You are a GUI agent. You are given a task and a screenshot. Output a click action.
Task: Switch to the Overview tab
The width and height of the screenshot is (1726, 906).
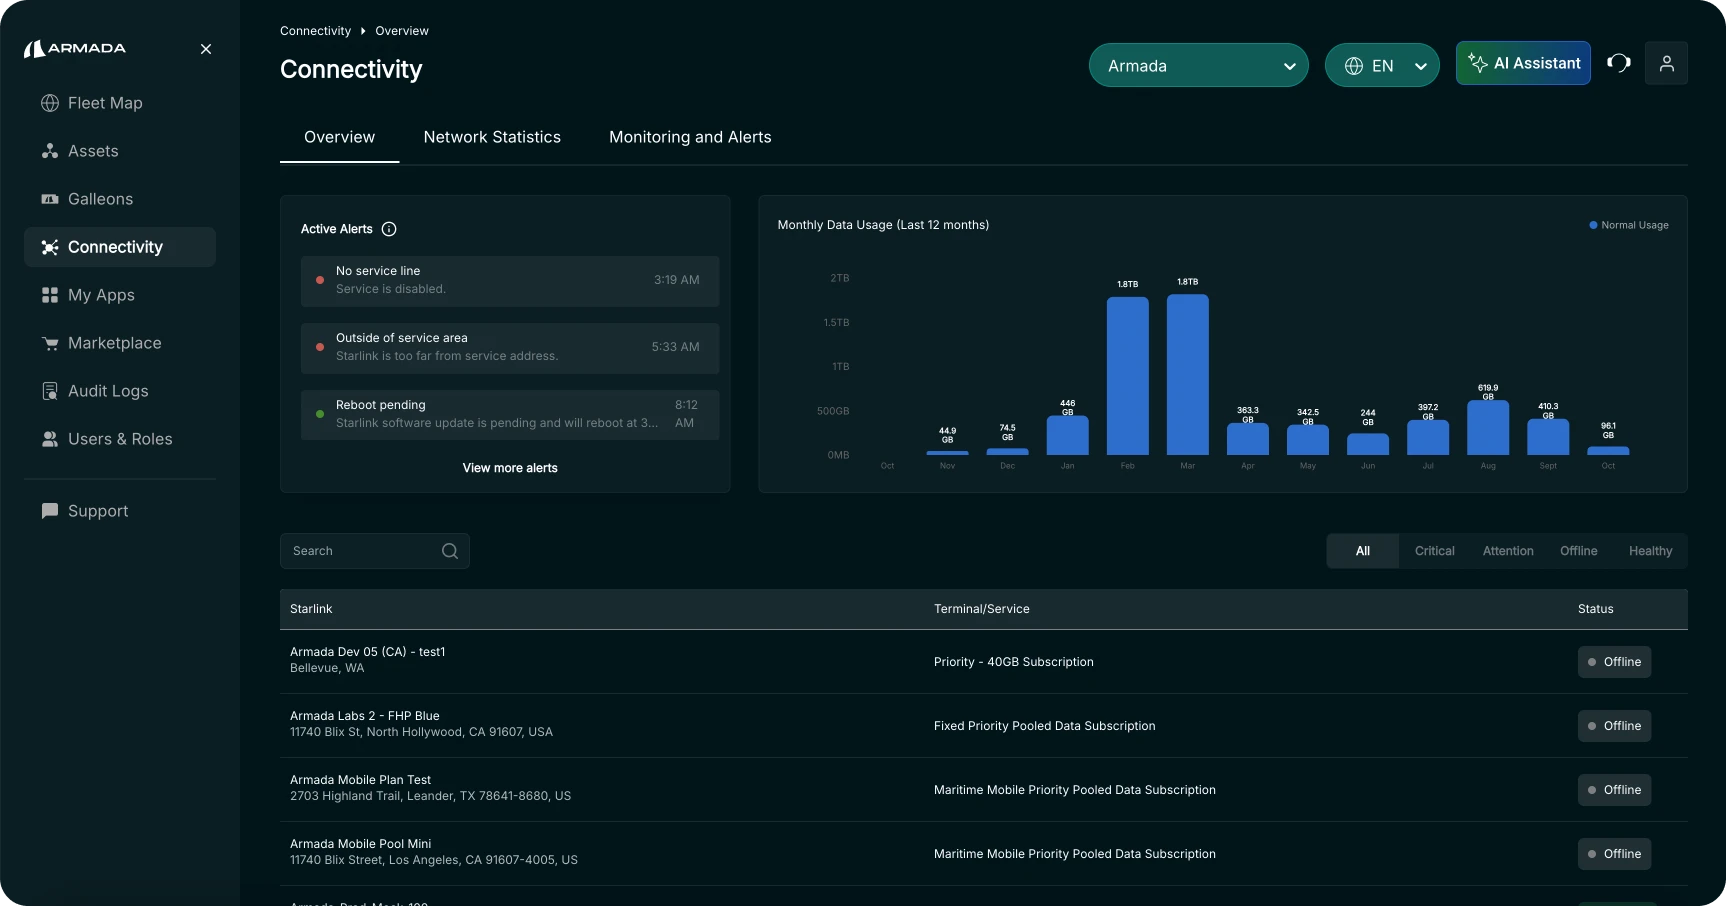click(x=339, y=137)
